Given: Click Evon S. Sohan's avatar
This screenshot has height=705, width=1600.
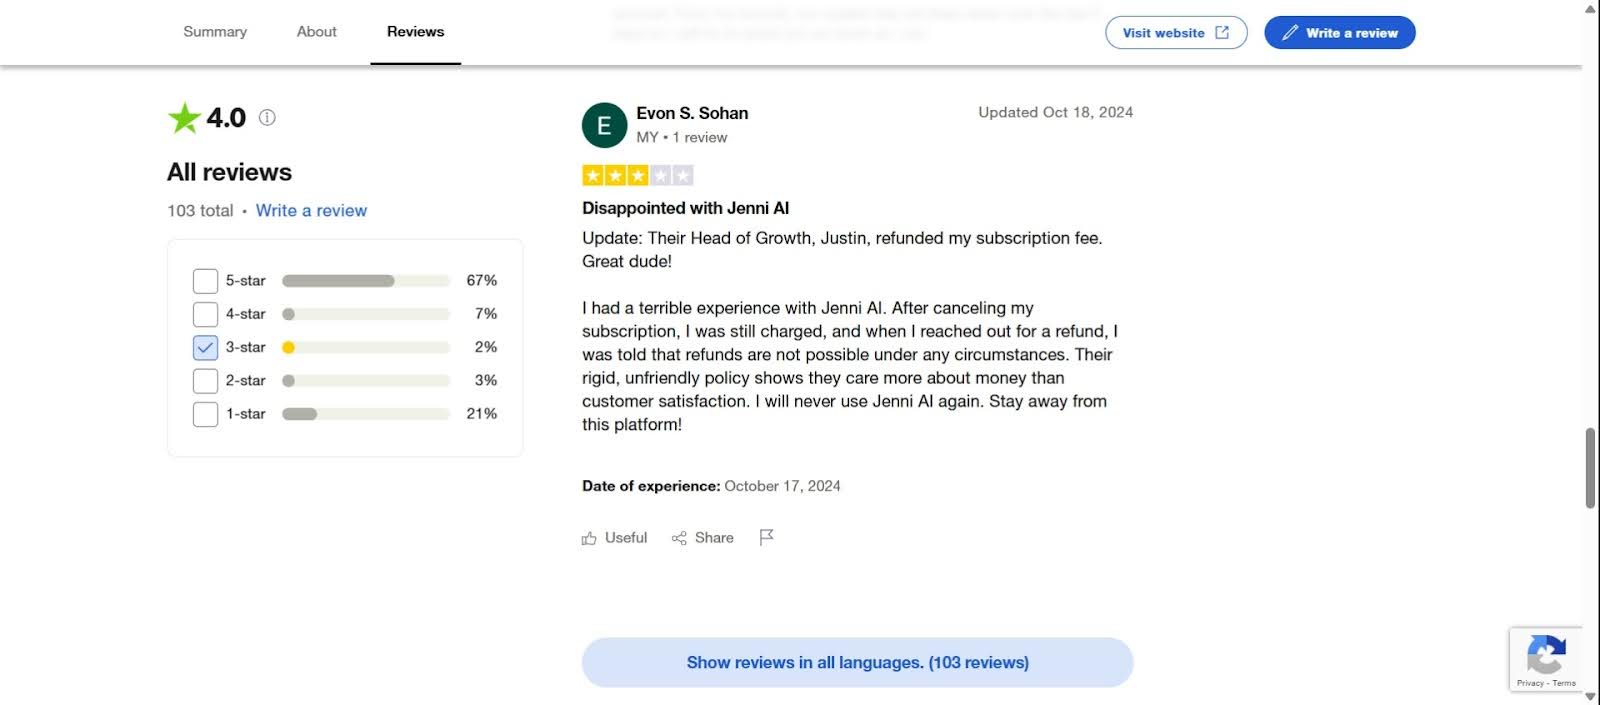Looking at the screenshot, I should point(604,124).
